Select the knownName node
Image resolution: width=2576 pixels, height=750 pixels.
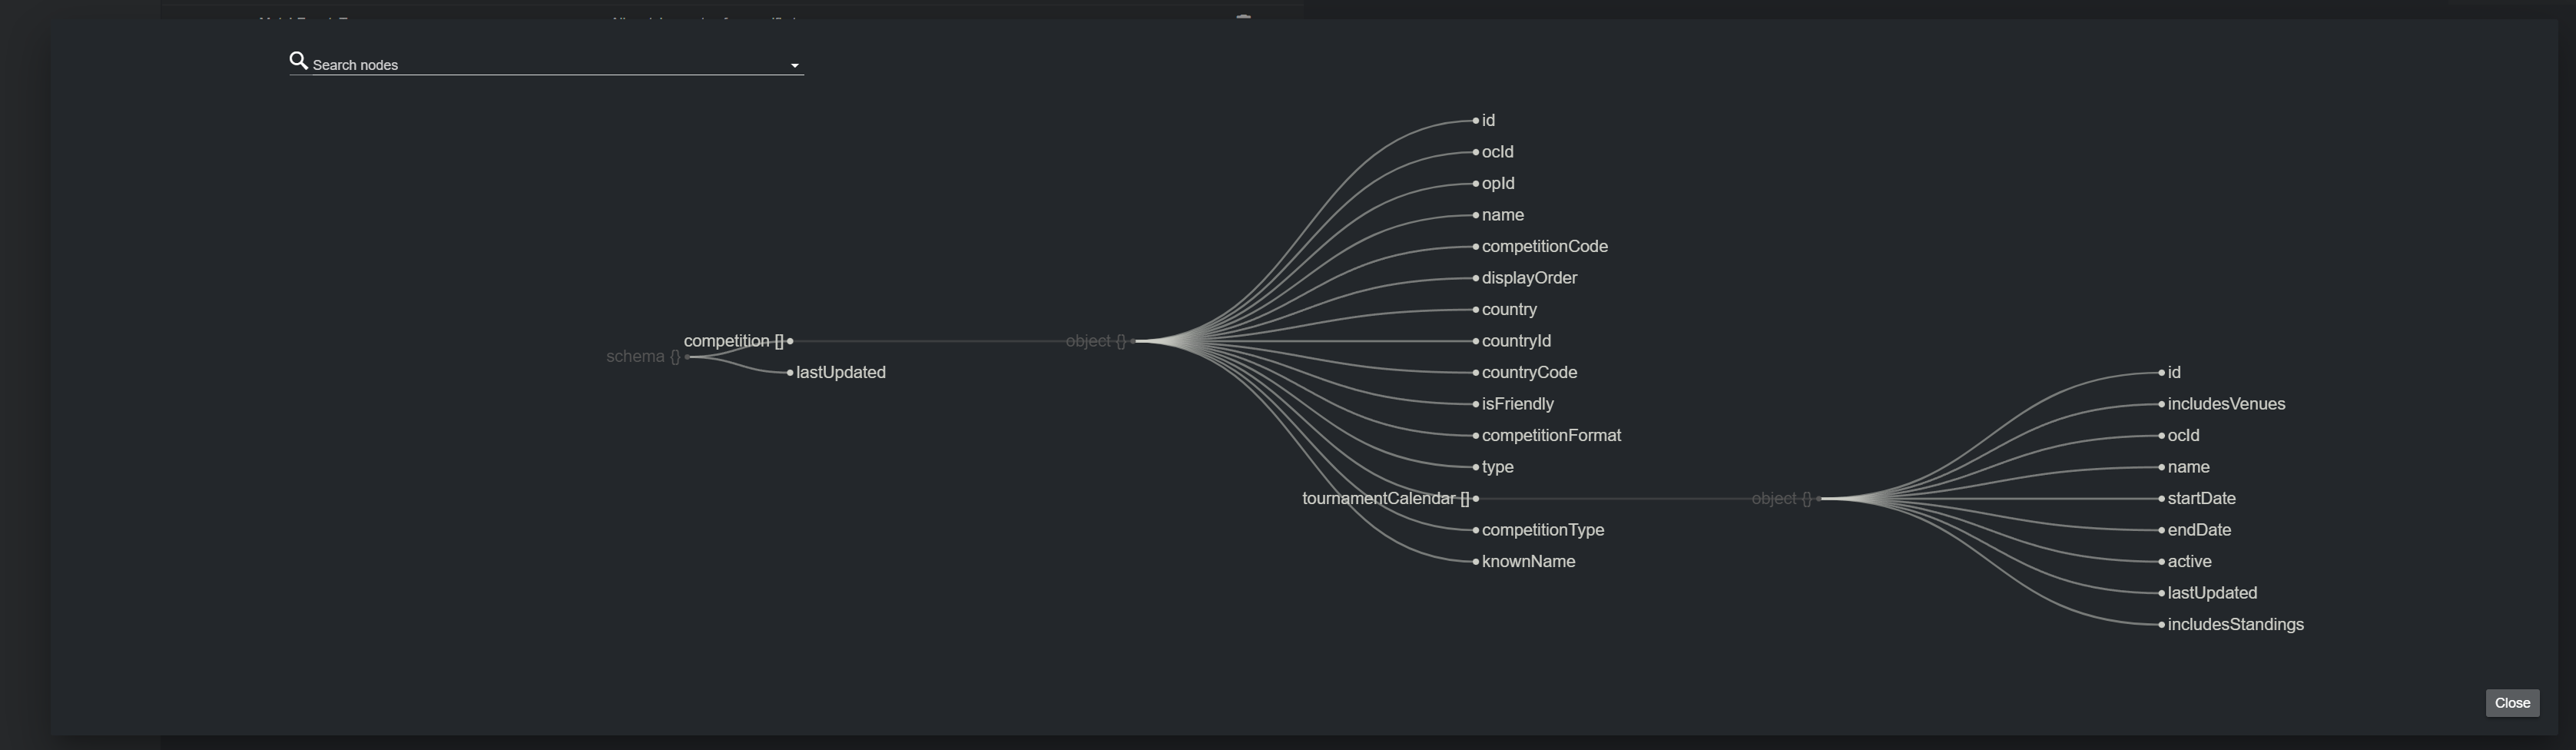[x=1528, y=562]
